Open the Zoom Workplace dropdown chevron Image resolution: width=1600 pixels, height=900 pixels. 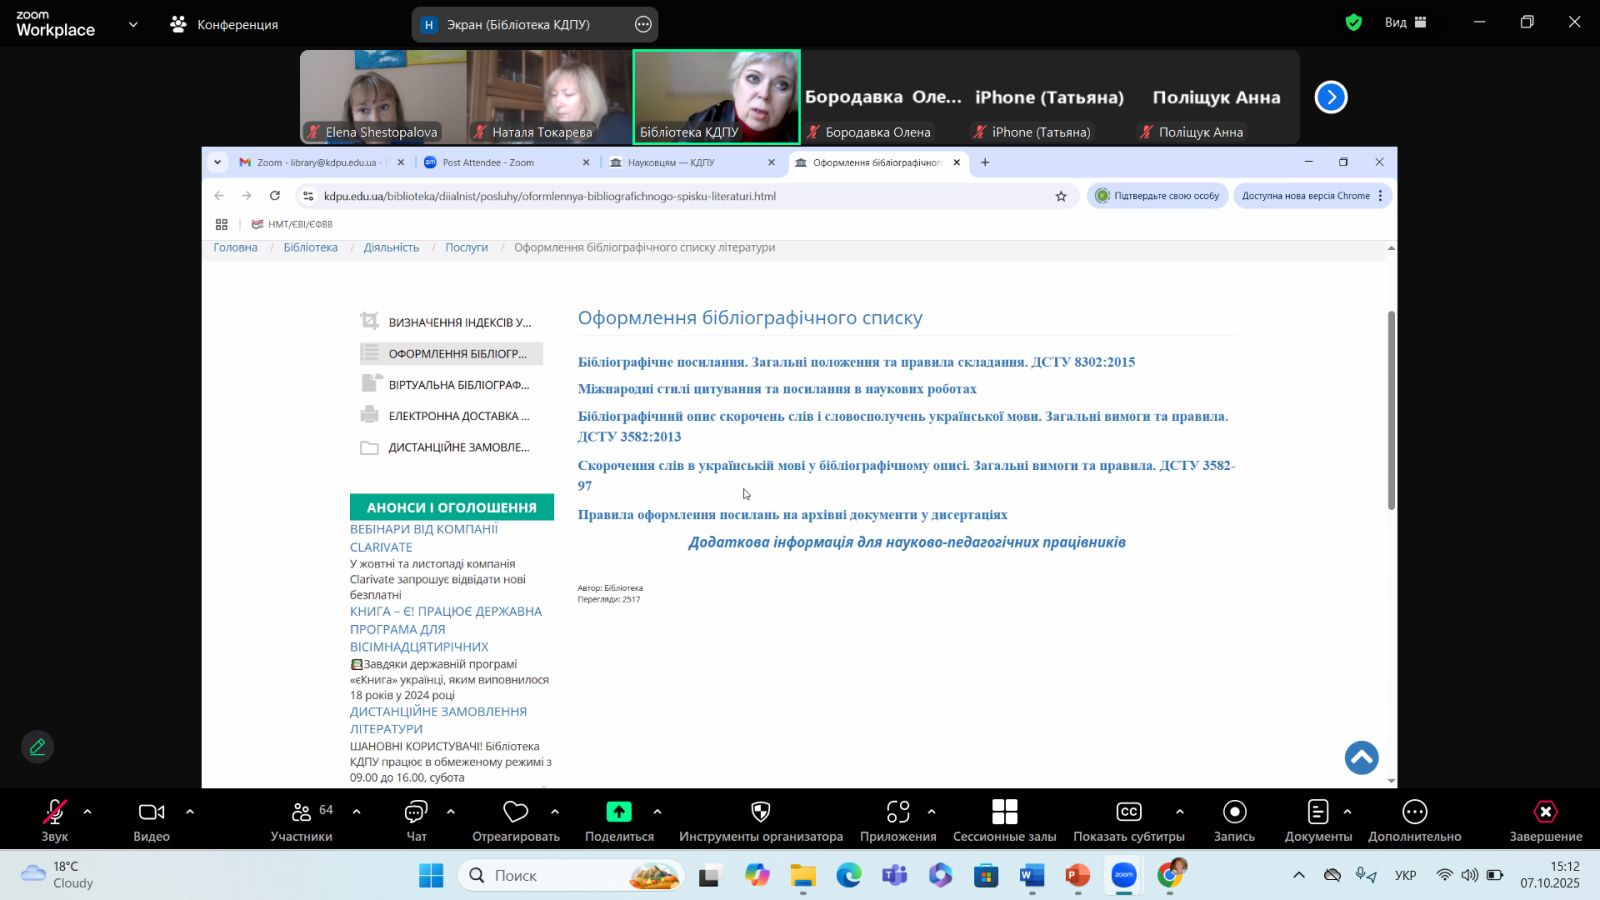(133, 24)
